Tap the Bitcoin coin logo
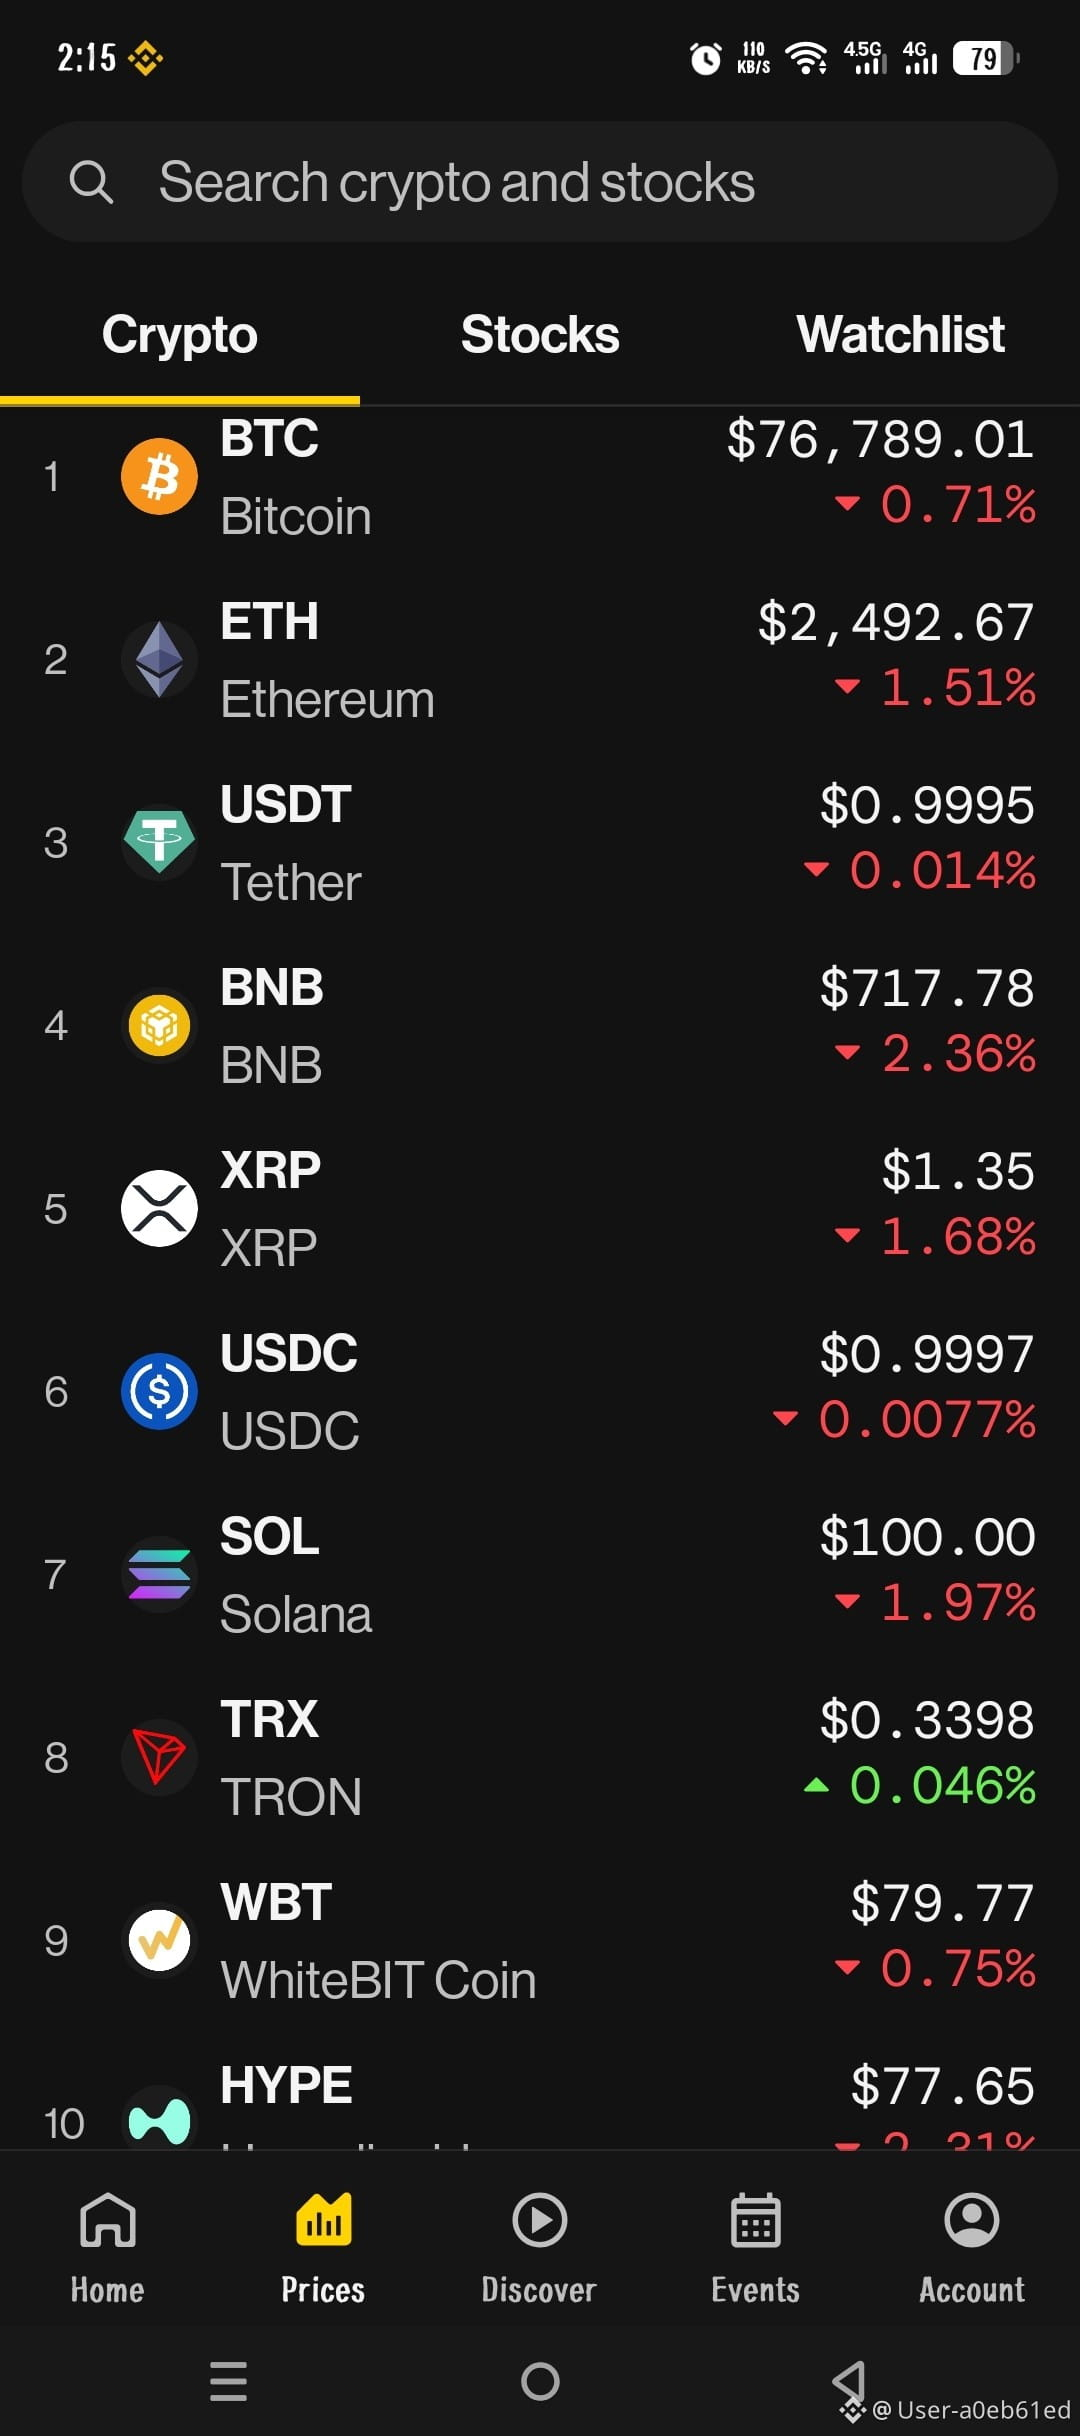Viewport: 1080px width, 2436px height. click(159, 476)
